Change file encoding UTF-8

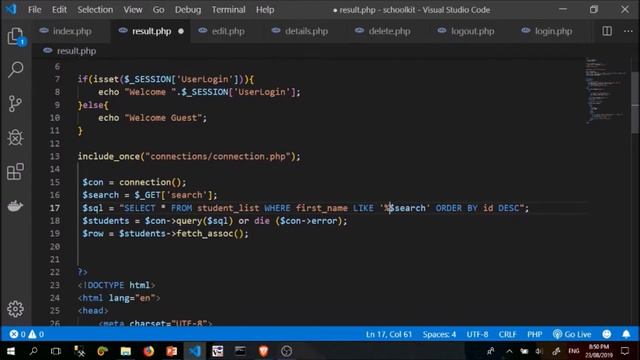pos(477,334)
